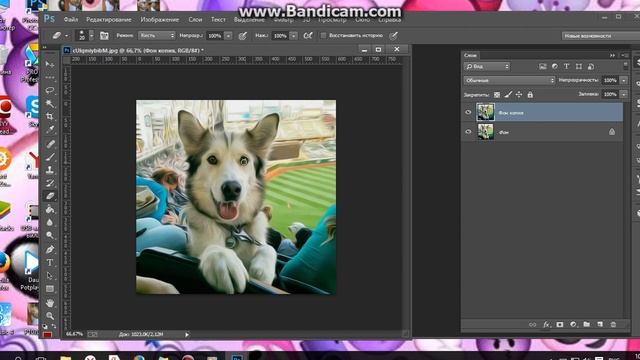Toggle smart object layer filter

point(591,67)
